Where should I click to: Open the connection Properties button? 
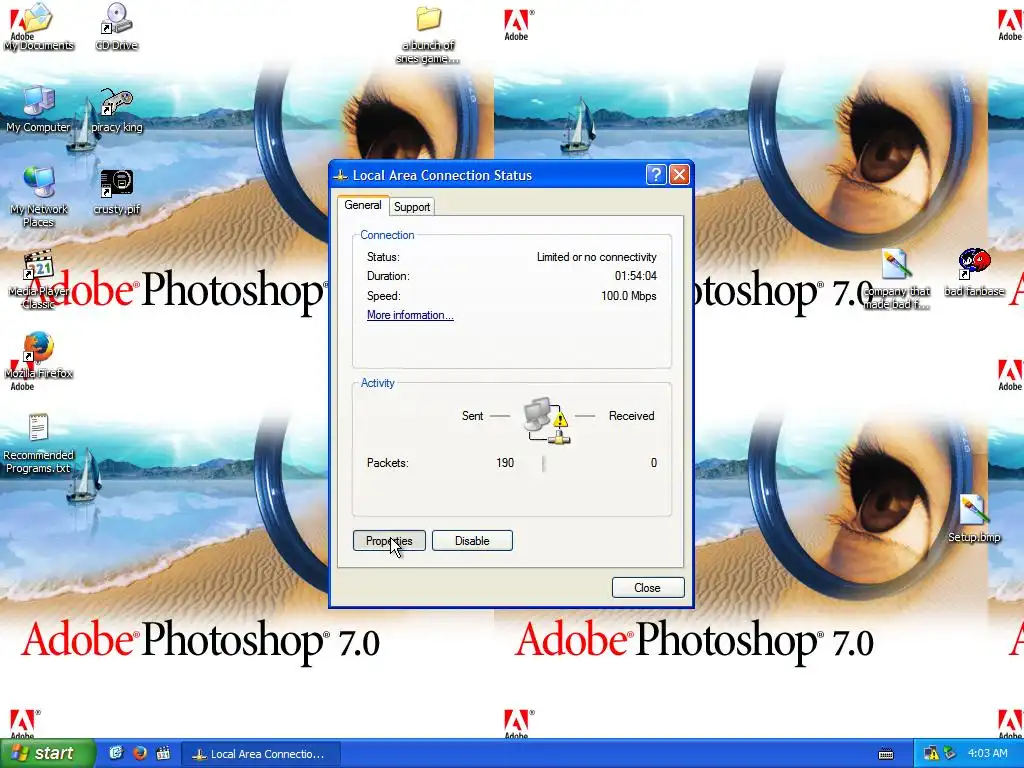[x=389, y=541]
